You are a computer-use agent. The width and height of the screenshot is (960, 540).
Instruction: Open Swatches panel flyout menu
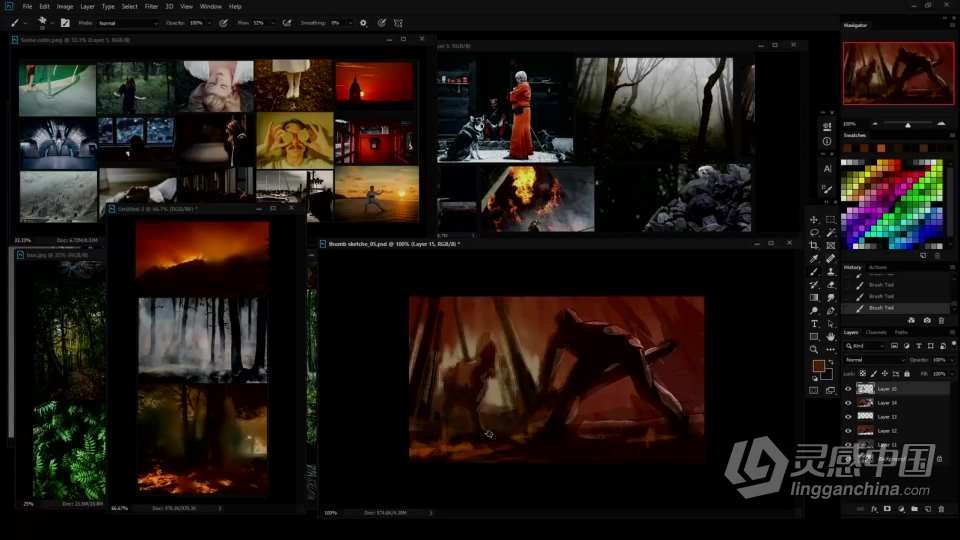point(952,135)
